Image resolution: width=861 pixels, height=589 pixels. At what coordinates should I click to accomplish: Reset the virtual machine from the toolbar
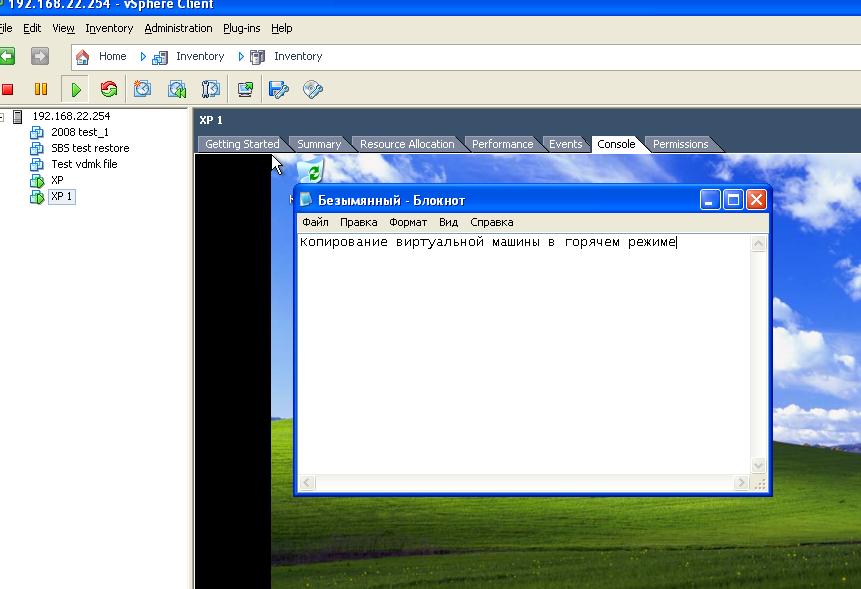[109, 89]
